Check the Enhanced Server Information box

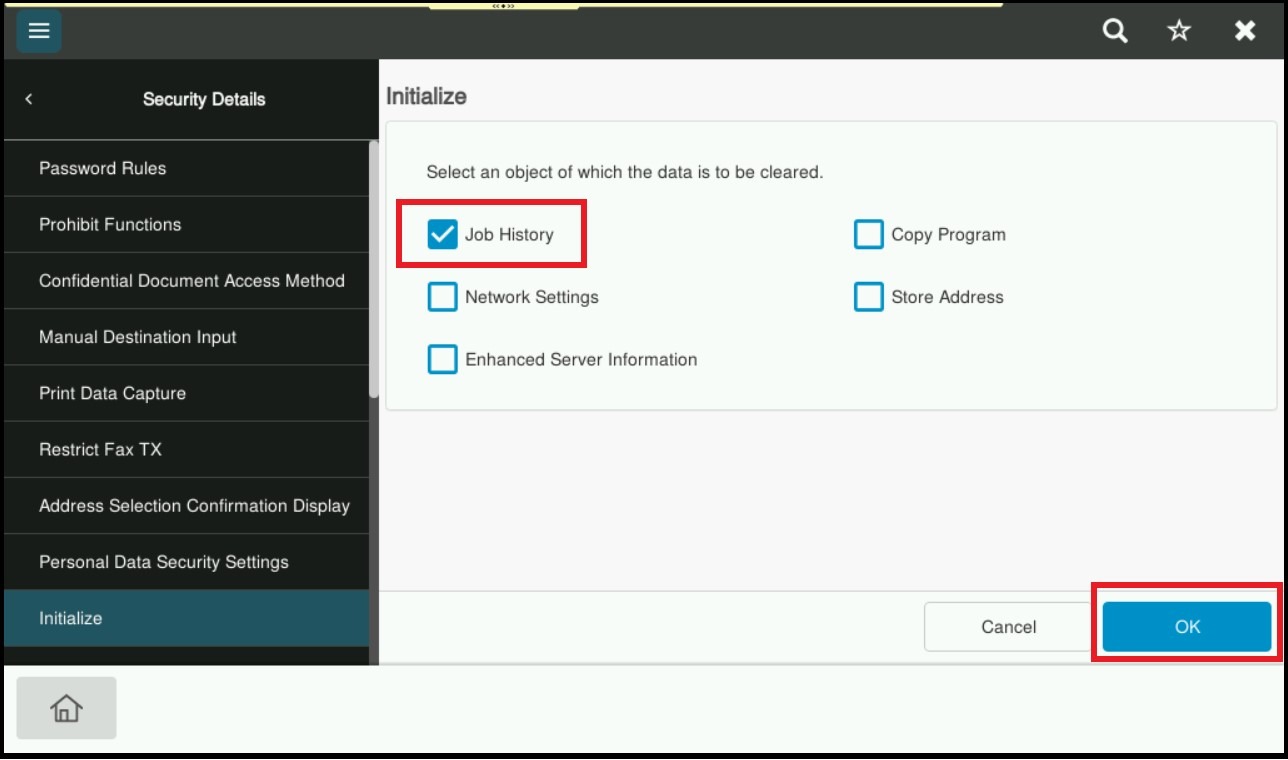(442, 359)
